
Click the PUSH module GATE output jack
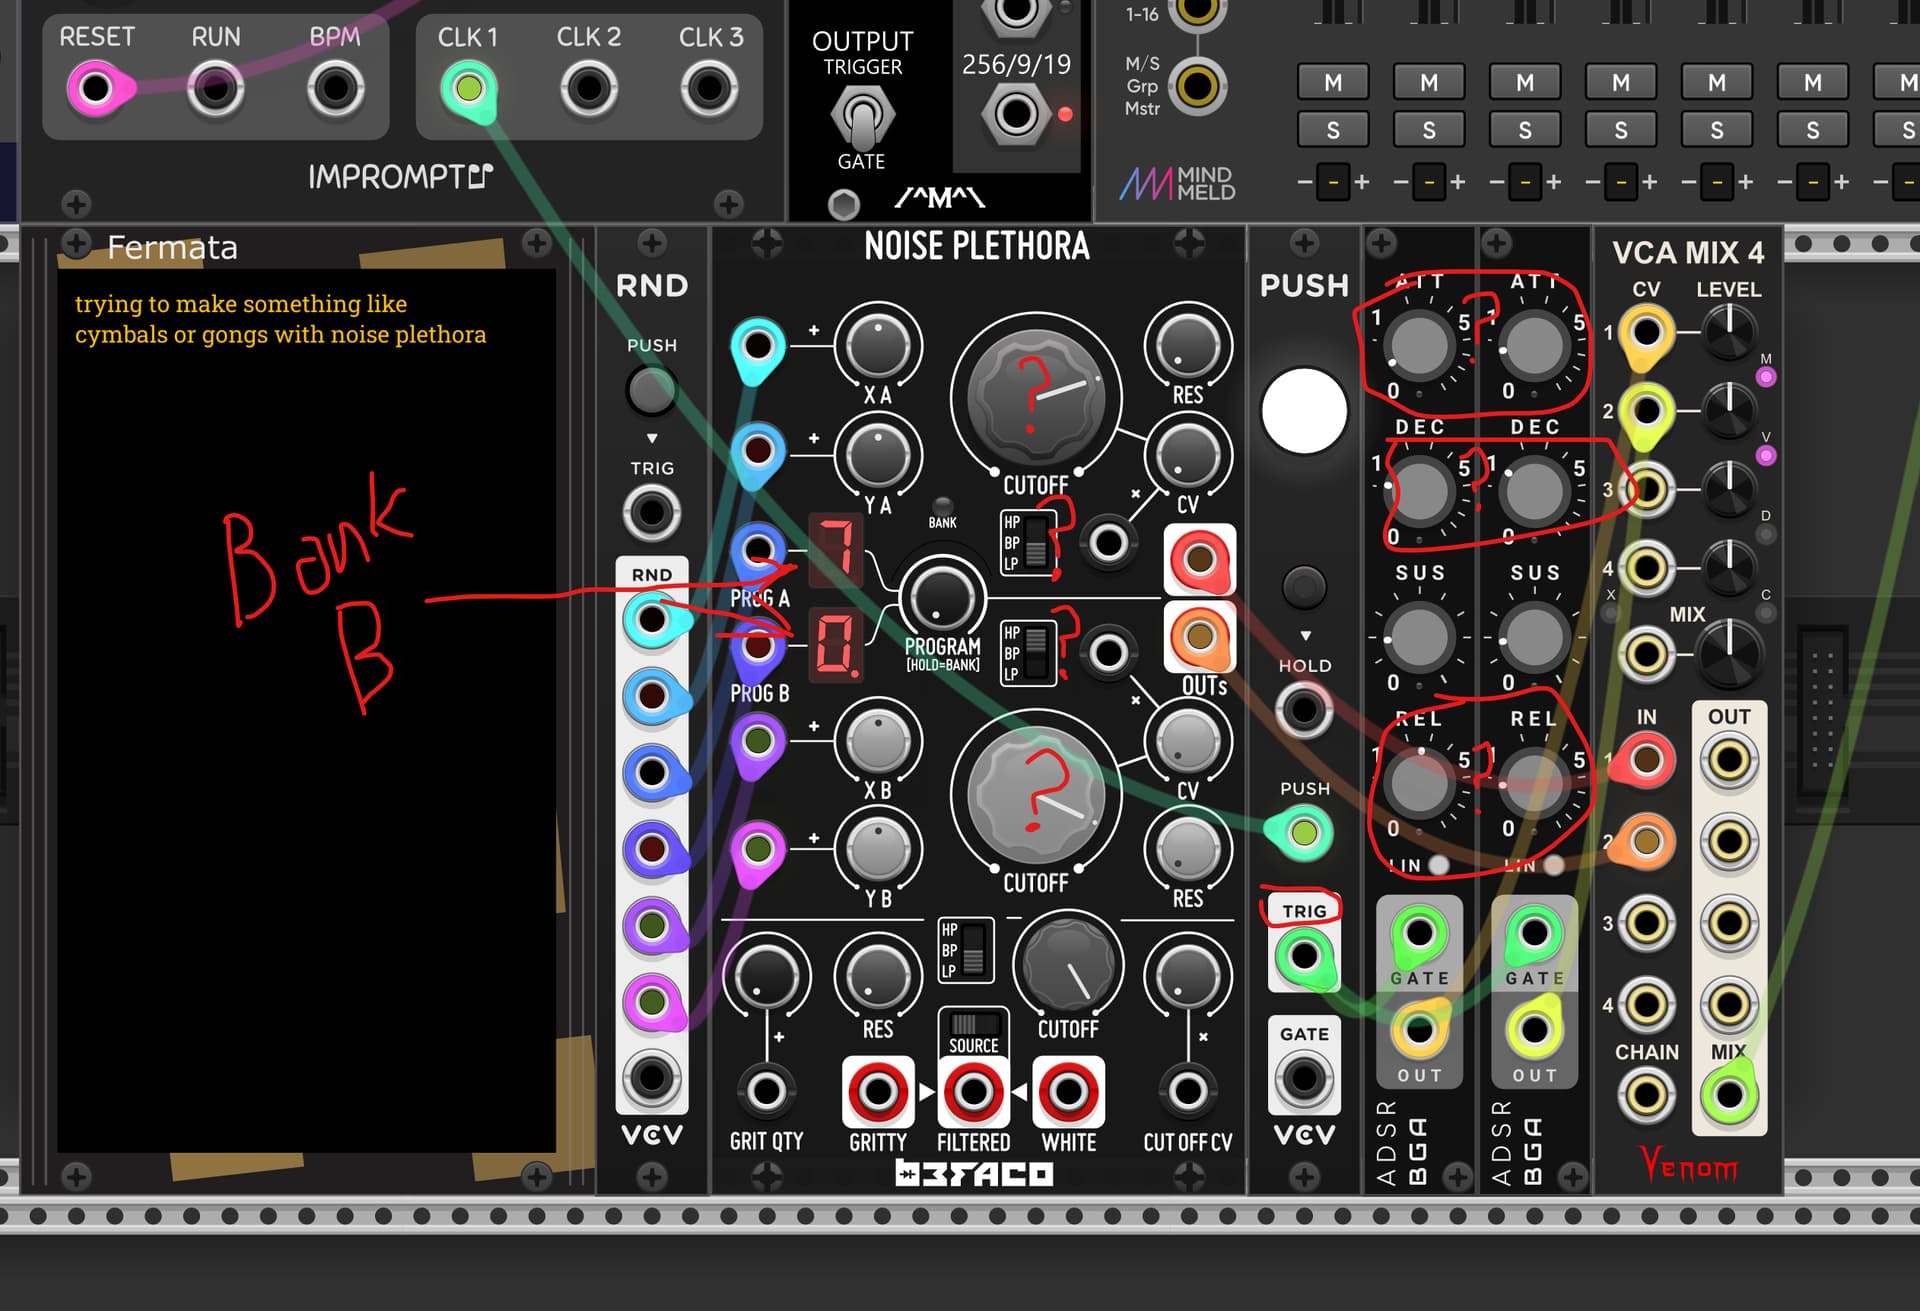1303,1078
